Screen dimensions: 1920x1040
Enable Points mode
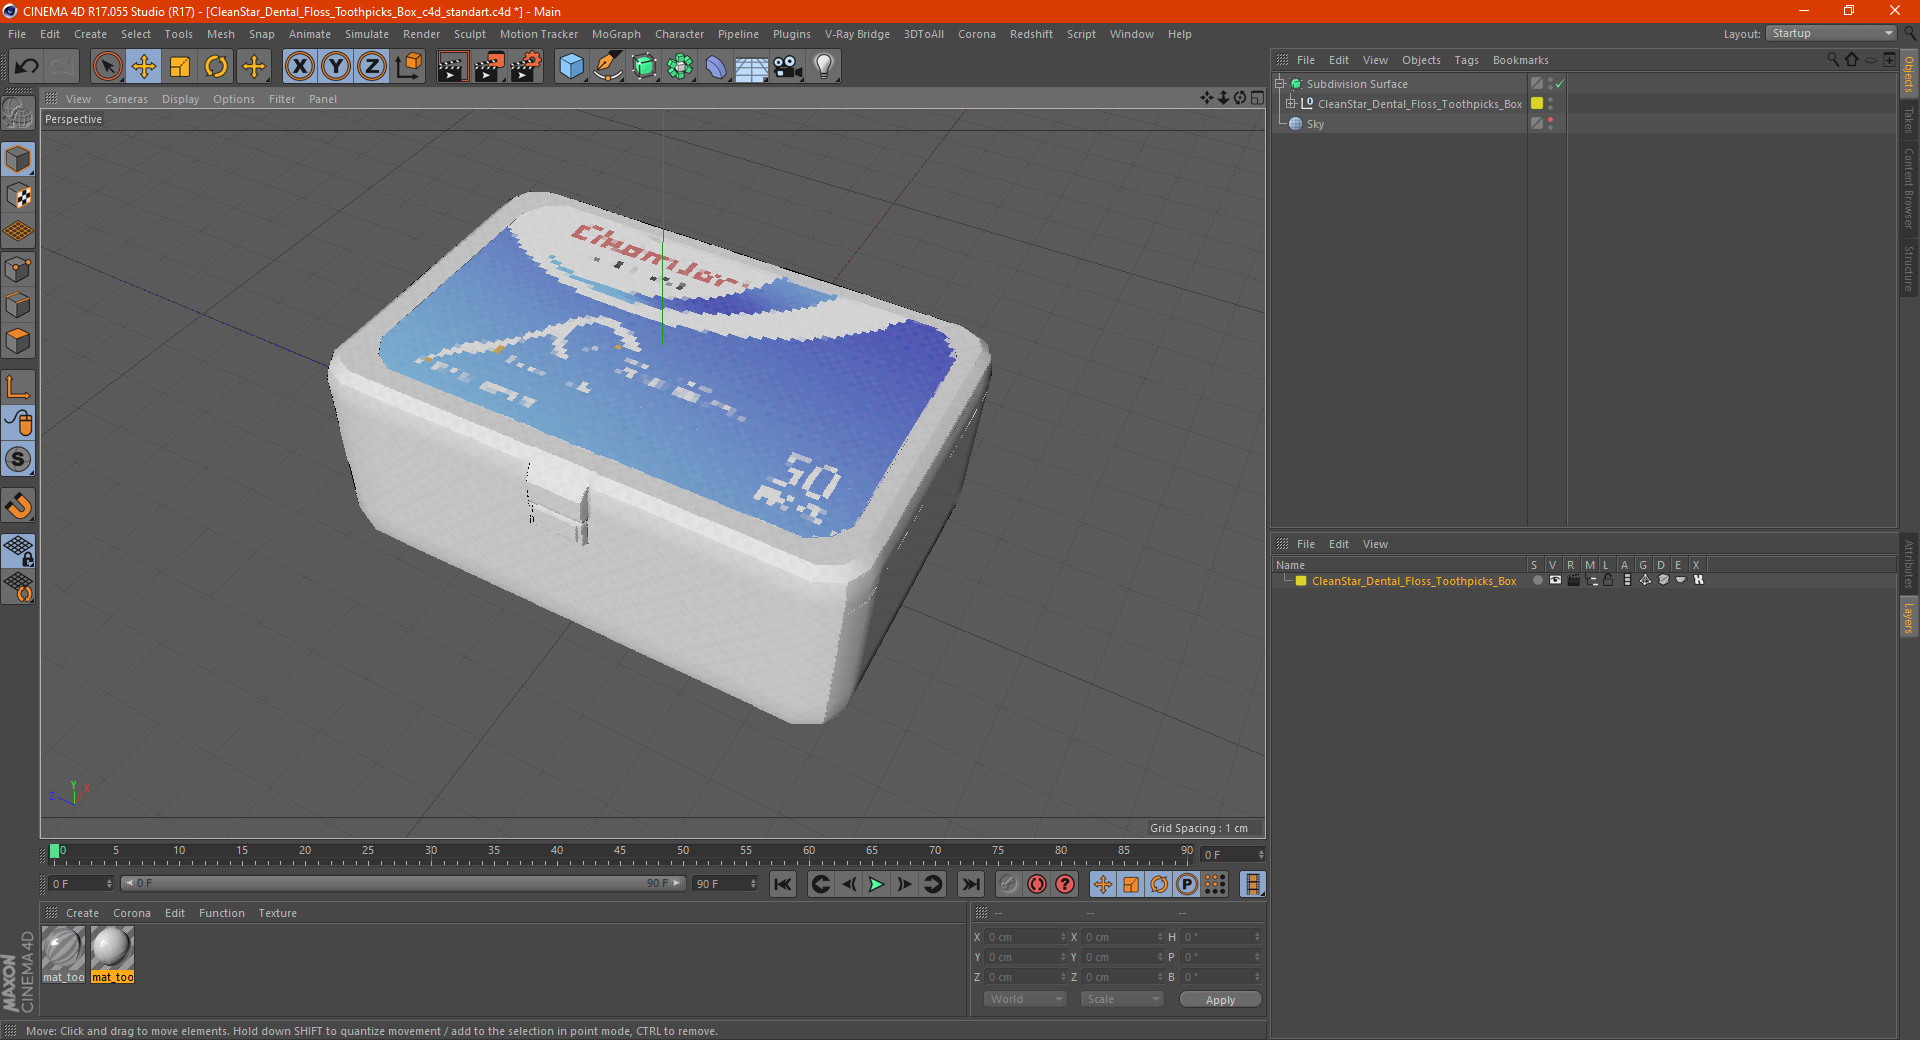coord(18,269)
